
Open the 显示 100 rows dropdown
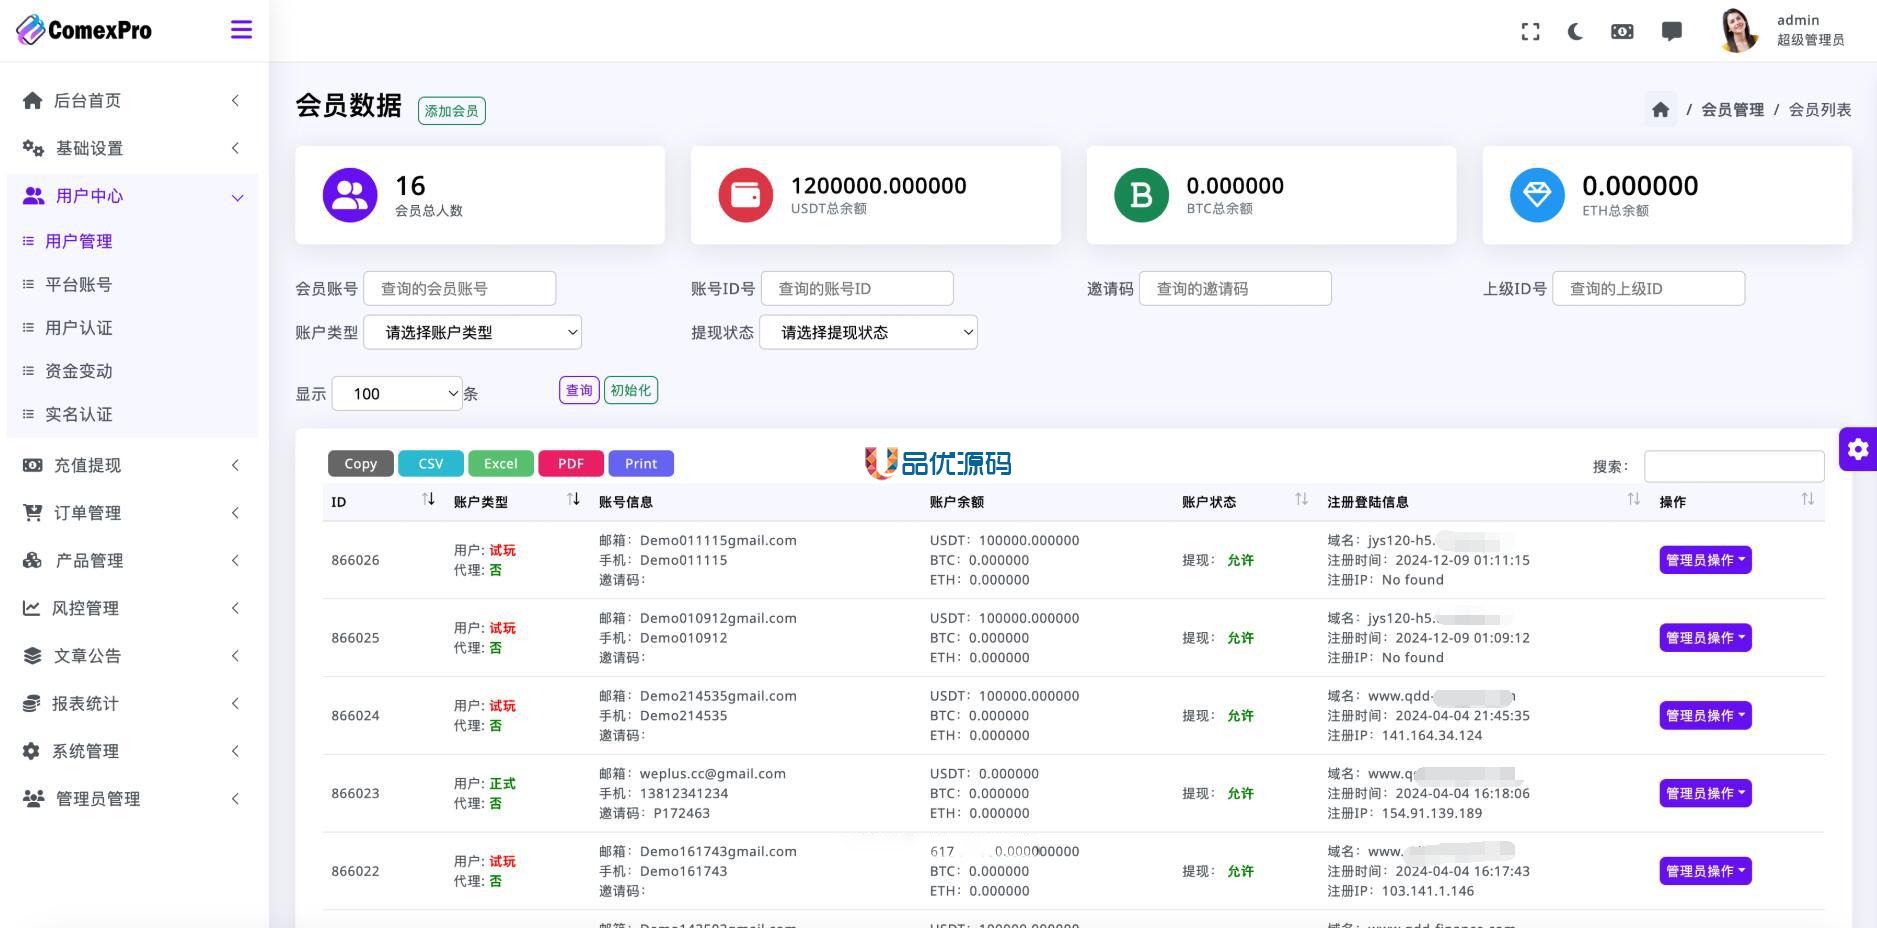click(x=397, y=394)
